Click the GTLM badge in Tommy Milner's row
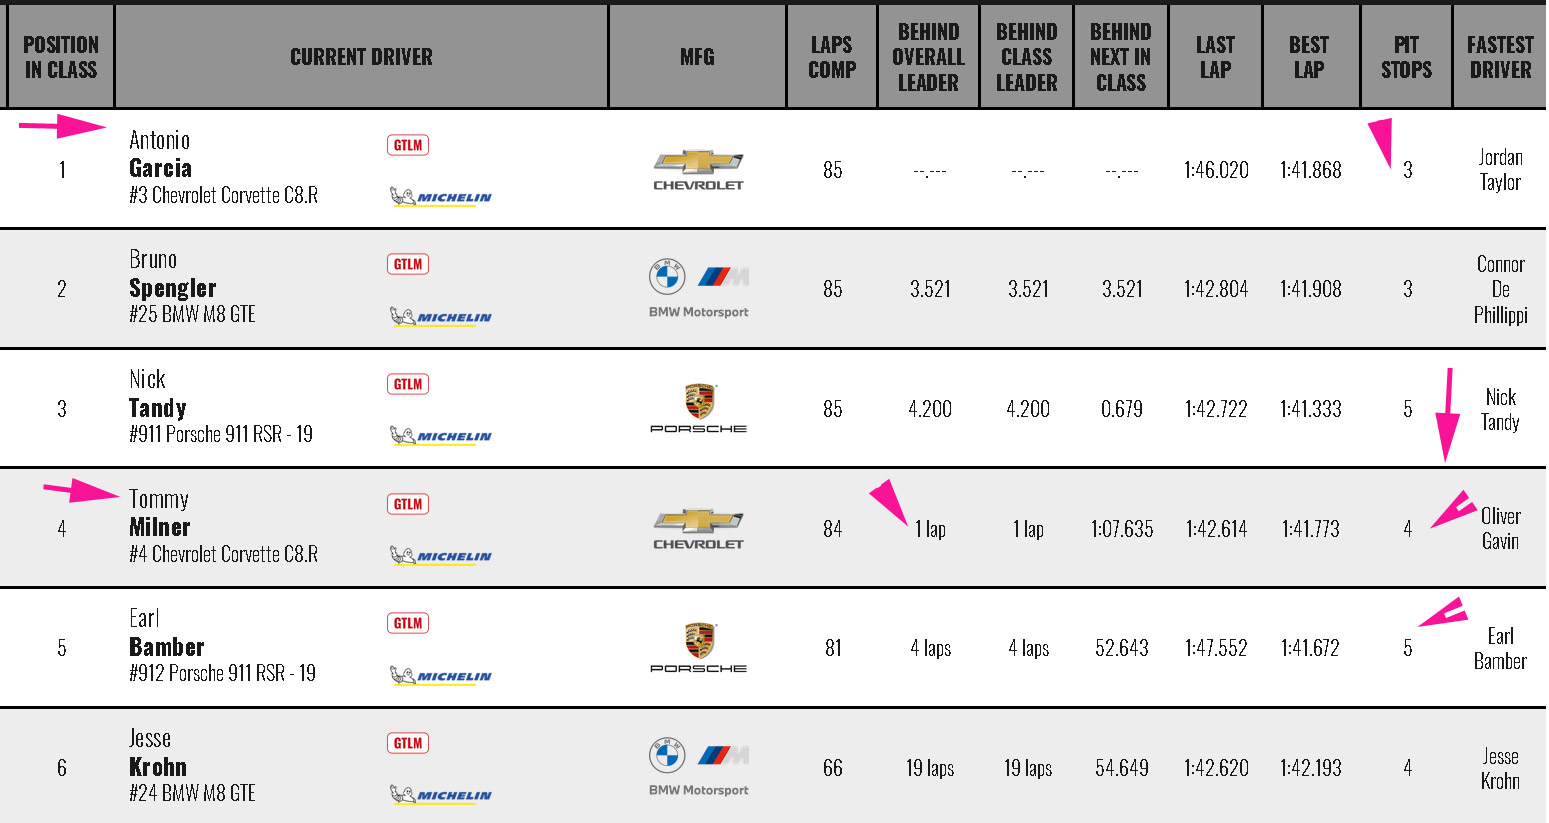 (x=408, y=504)
